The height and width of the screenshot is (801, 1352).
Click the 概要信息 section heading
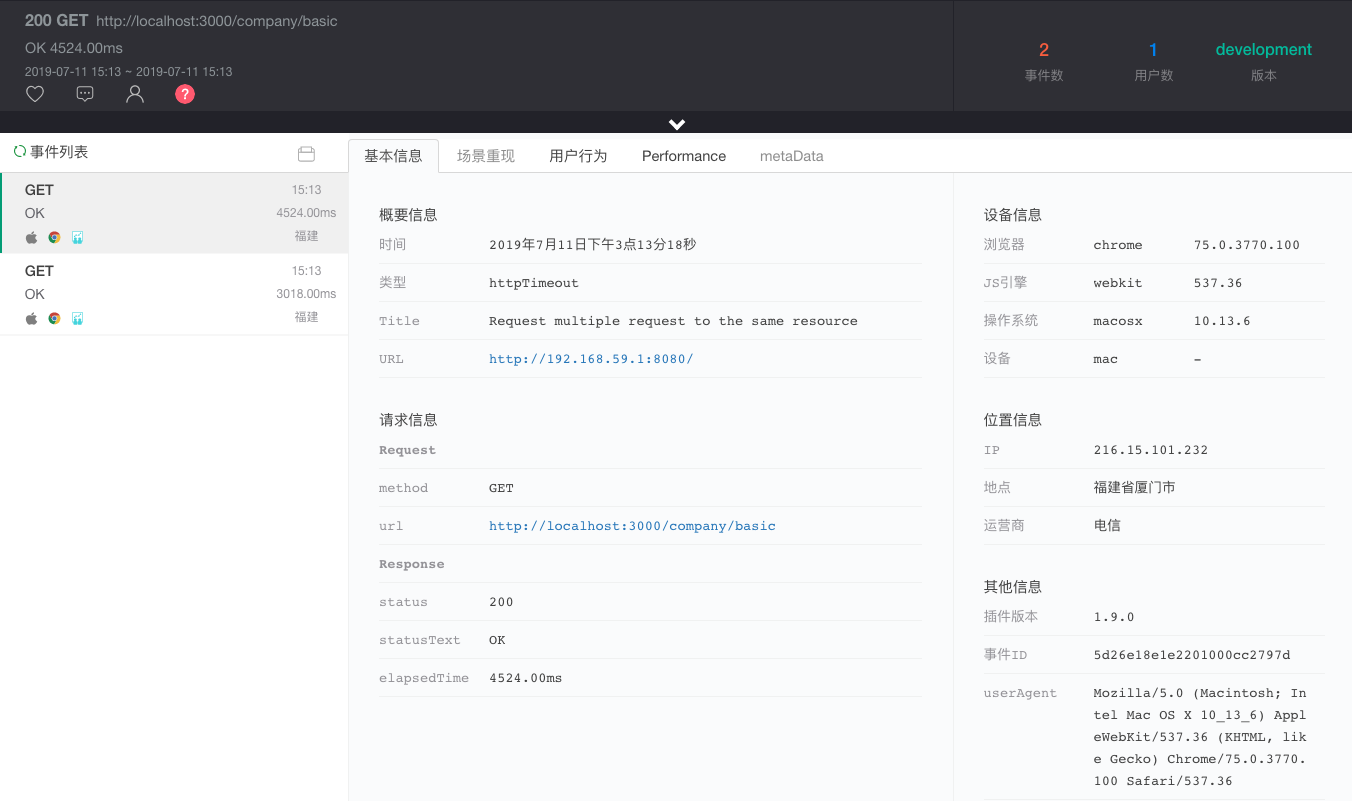[408, 215]
